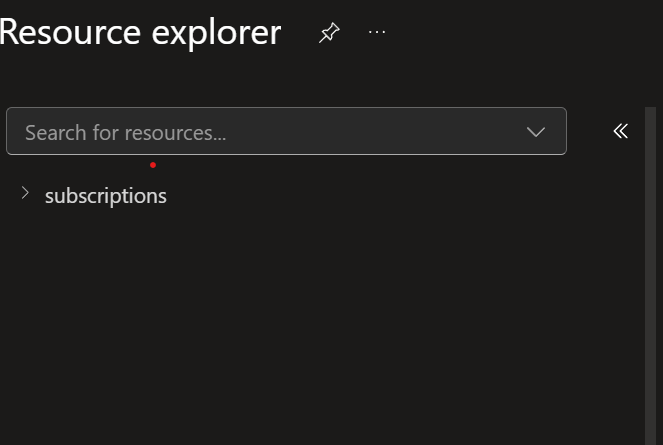Expand the subscriptions tree node
This screenshot has width=663, height=445.
25,193
